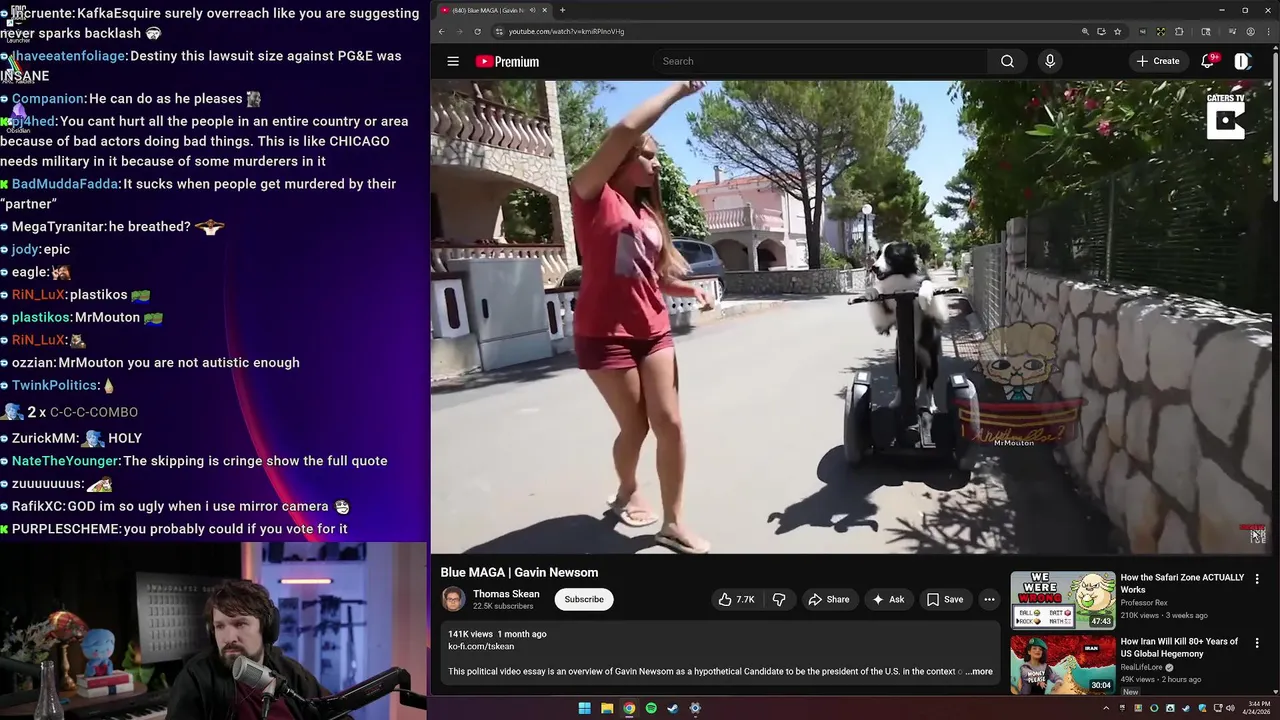This screenshot has width=1280, height=720.
Task: Open Chrome three-dot menu
Action: click(x=1268, y=31)
